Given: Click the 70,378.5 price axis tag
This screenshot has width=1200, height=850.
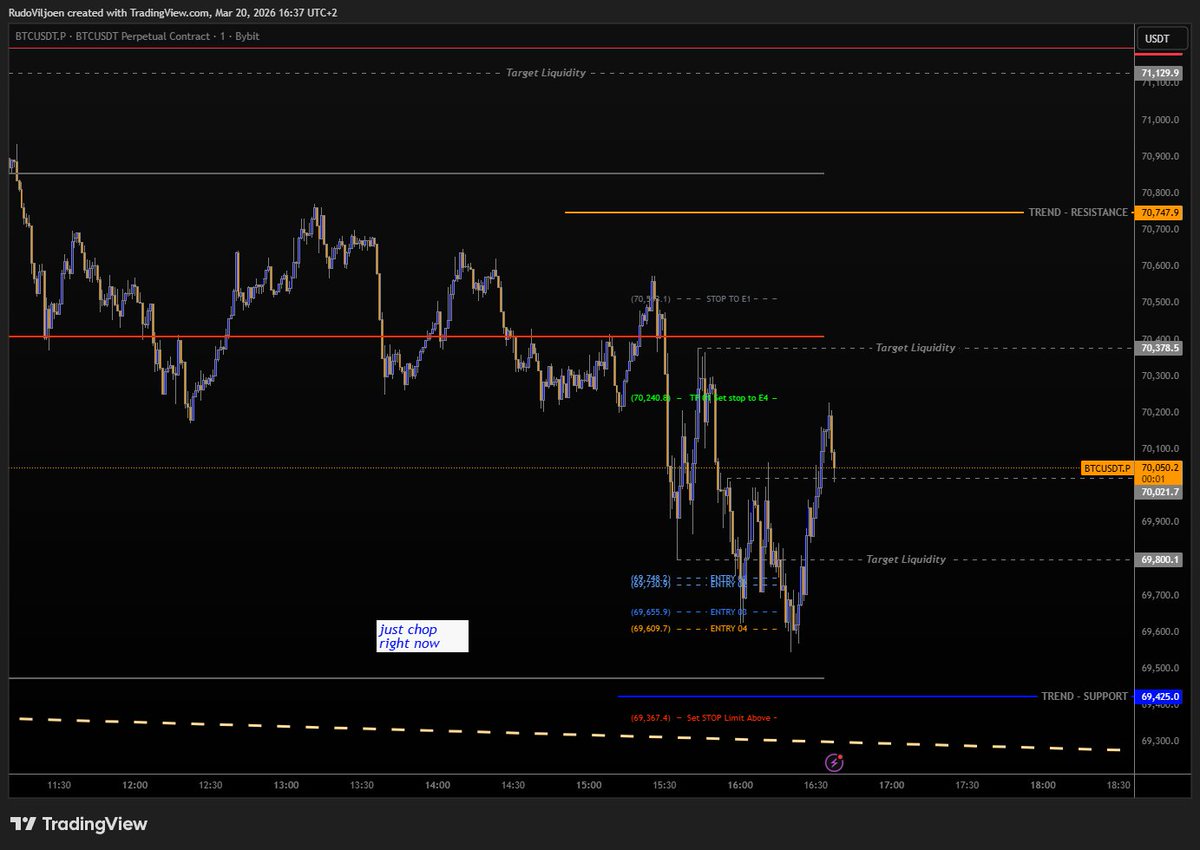Looking at the screenshot, I should [1160, 348].
